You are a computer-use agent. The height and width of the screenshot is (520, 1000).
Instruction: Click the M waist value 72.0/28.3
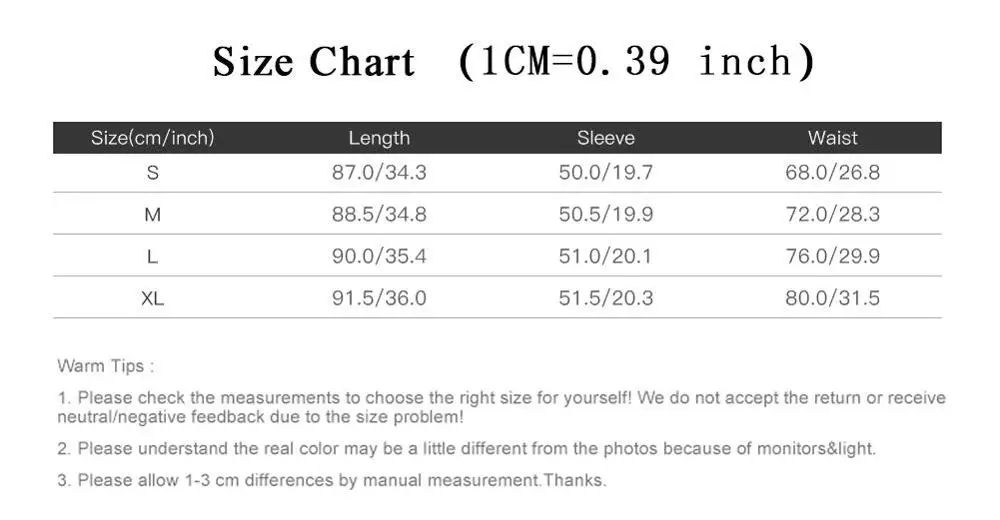click(832, 214)
